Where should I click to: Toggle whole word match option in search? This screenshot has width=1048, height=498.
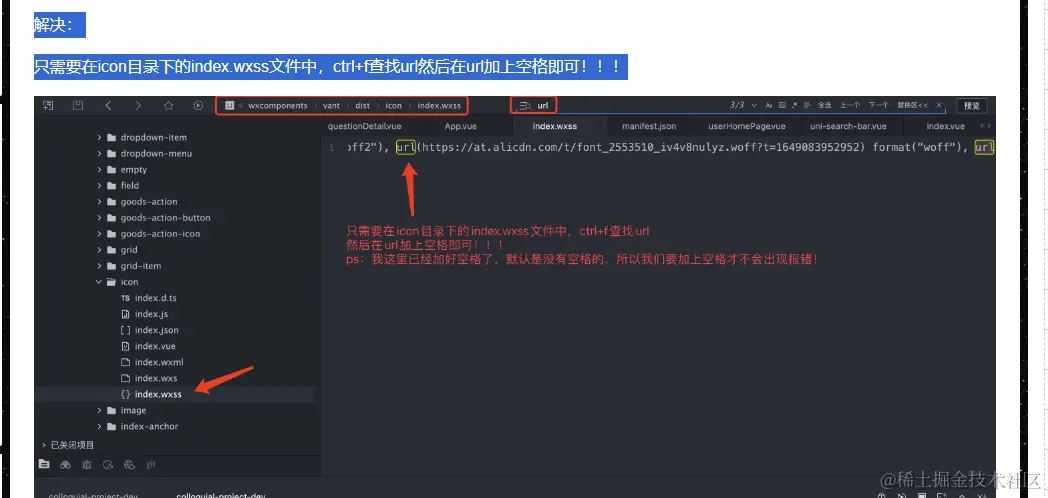[782, 106]
